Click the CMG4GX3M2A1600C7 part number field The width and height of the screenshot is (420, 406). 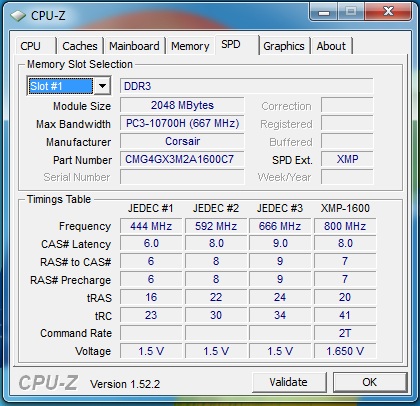pos(182,159)
